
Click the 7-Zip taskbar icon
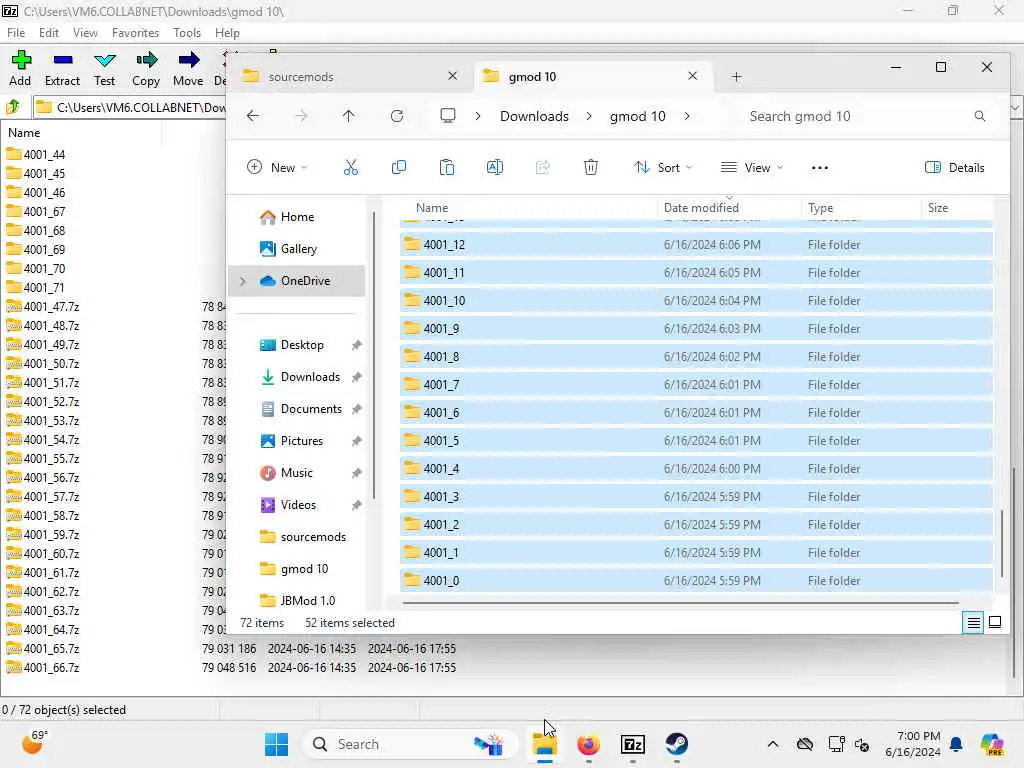point(632,744)
